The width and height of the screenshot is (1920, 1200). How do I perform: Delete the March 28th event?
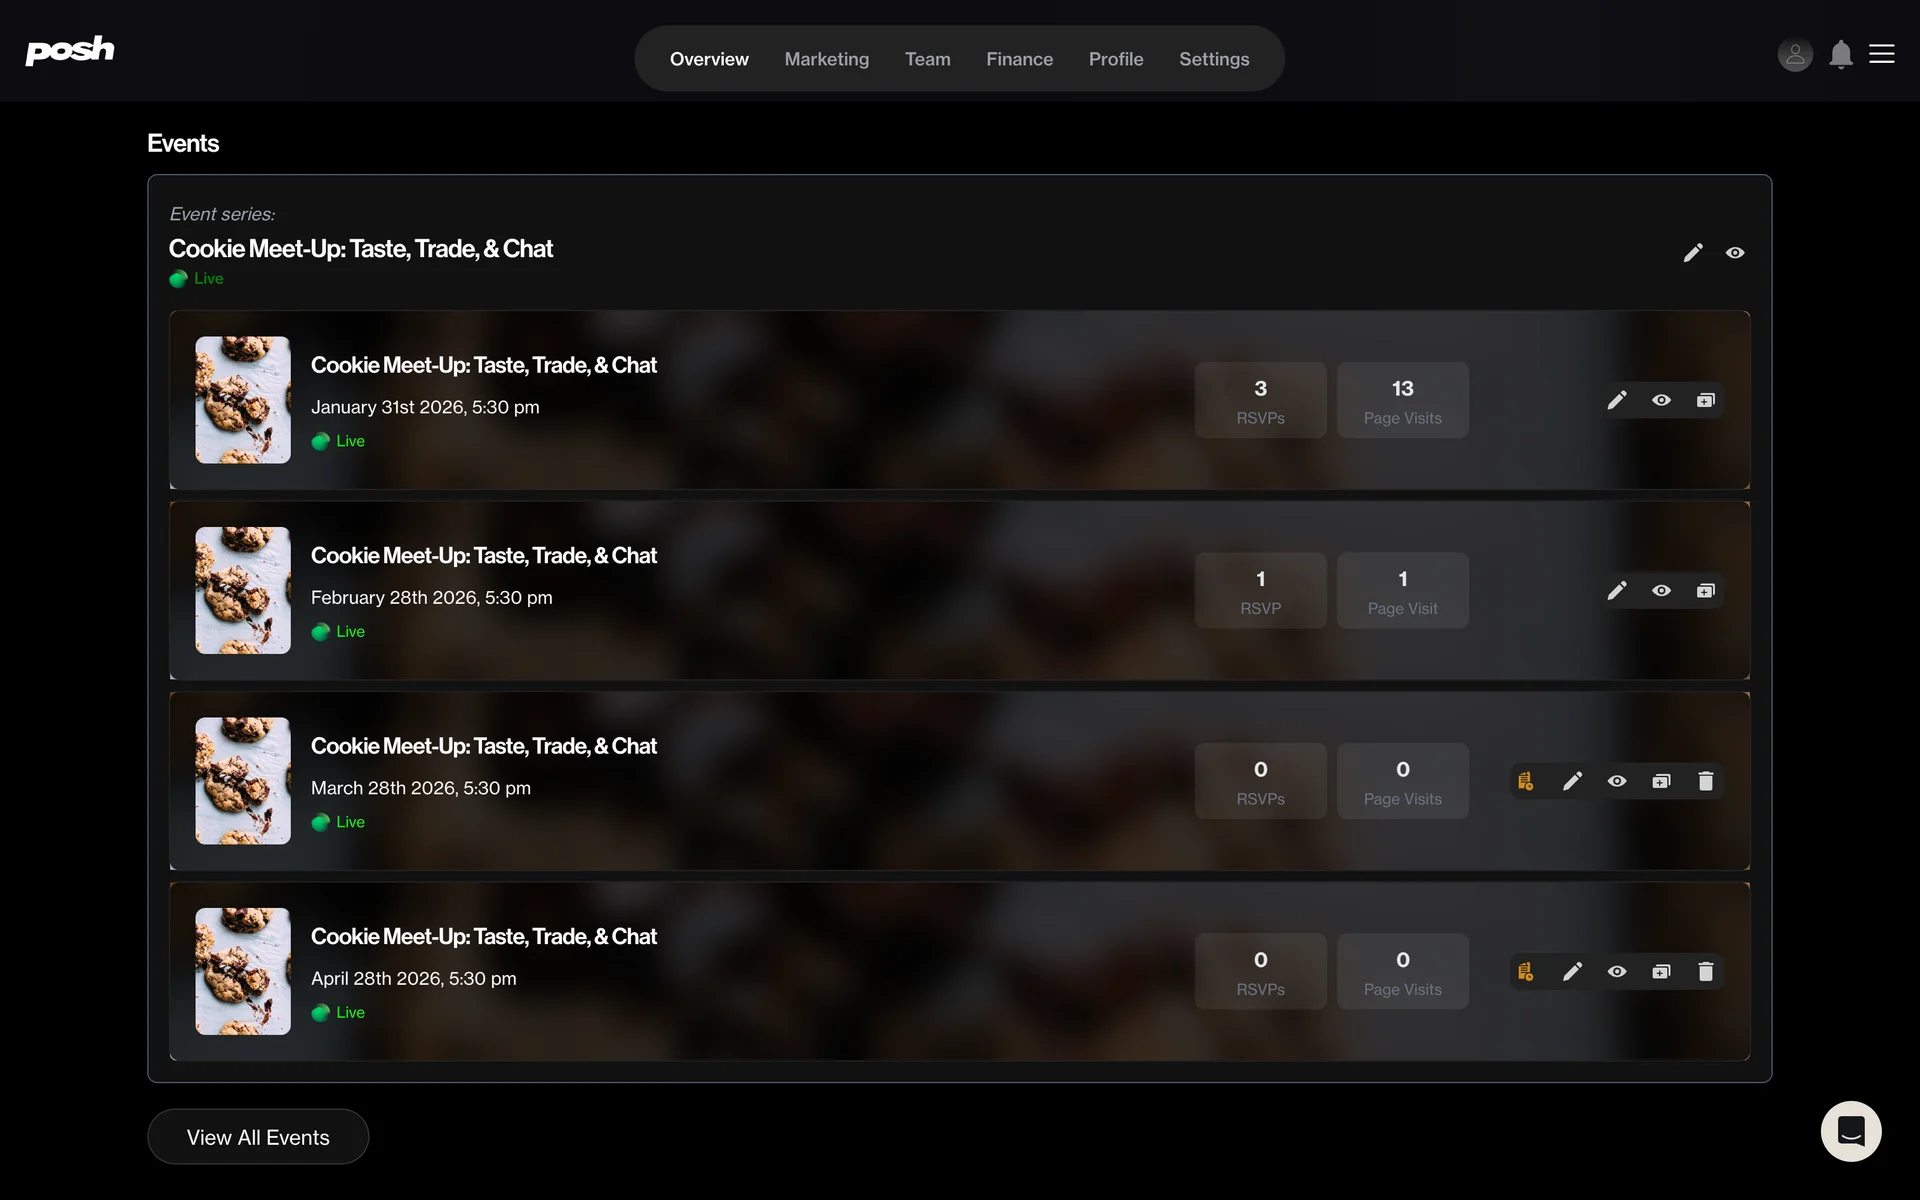coord(1705,781)
